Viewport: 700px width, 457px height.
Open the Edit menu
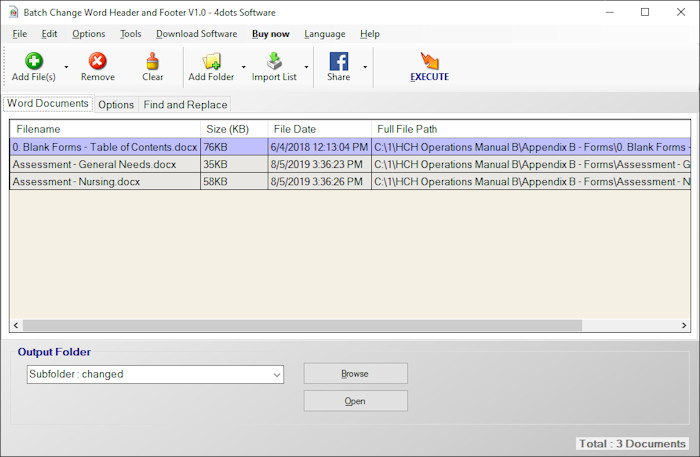click(x=49, y=34)
